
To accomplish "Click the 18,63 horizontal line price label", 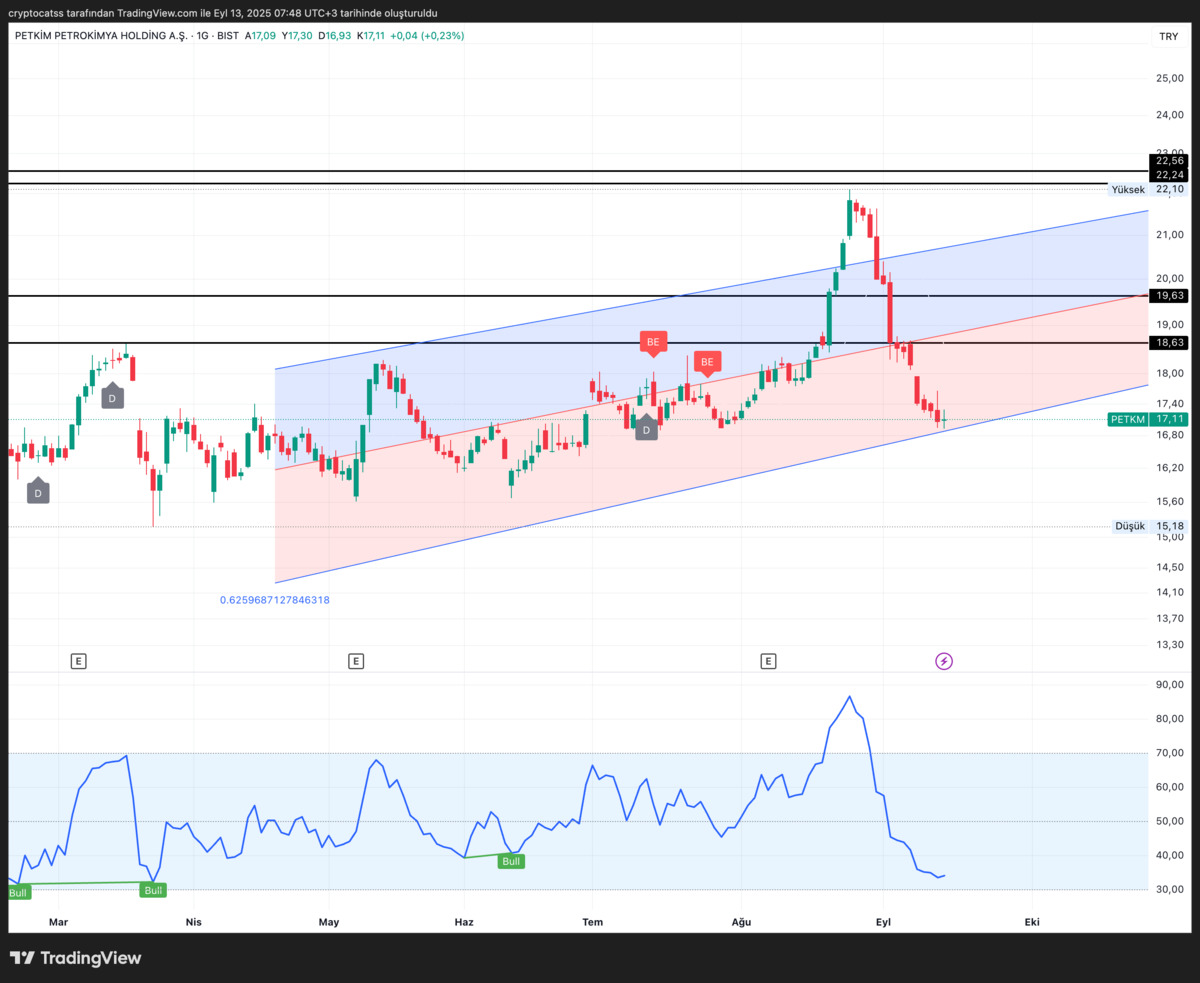I will [1169, 343].
